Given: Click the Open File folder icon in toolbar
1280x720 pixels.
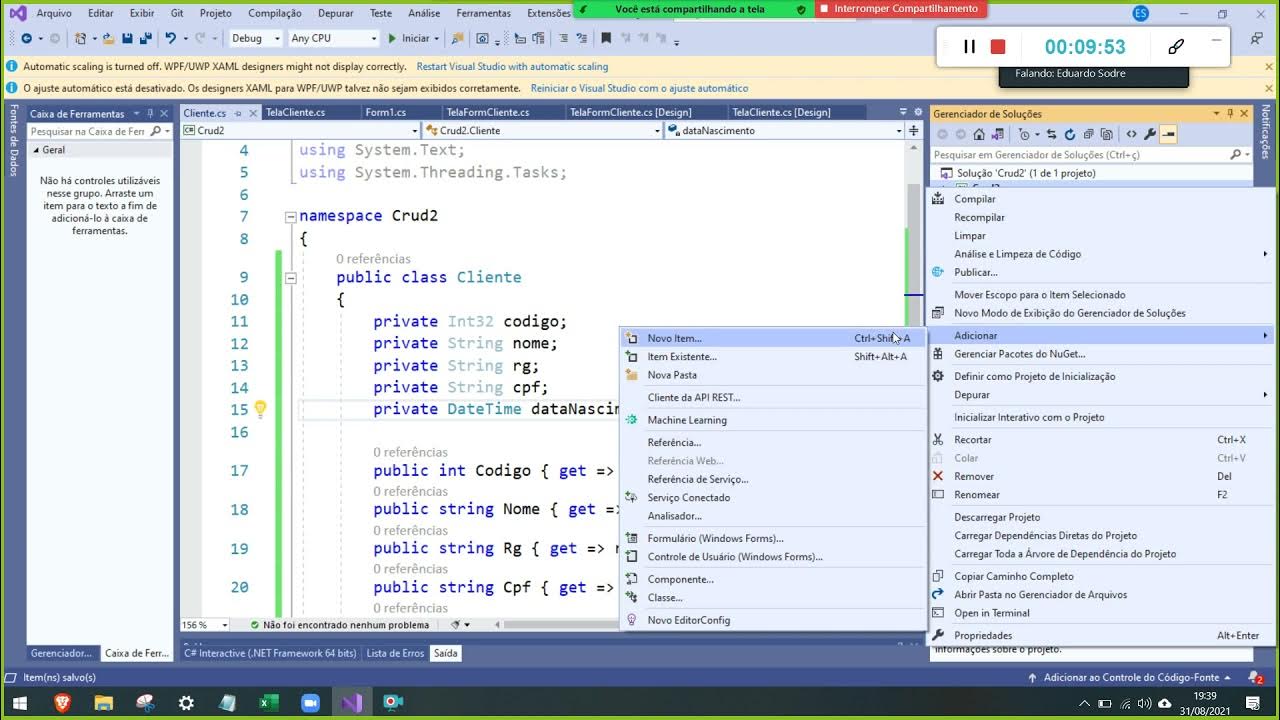Looking at the screenshot, I should tap(108, 38).
